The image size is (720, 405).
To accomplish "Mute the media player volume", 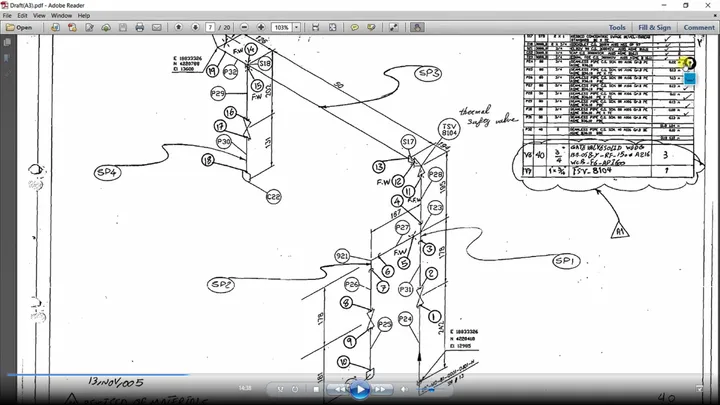I will pyautogui.click(x=404, y=389).
